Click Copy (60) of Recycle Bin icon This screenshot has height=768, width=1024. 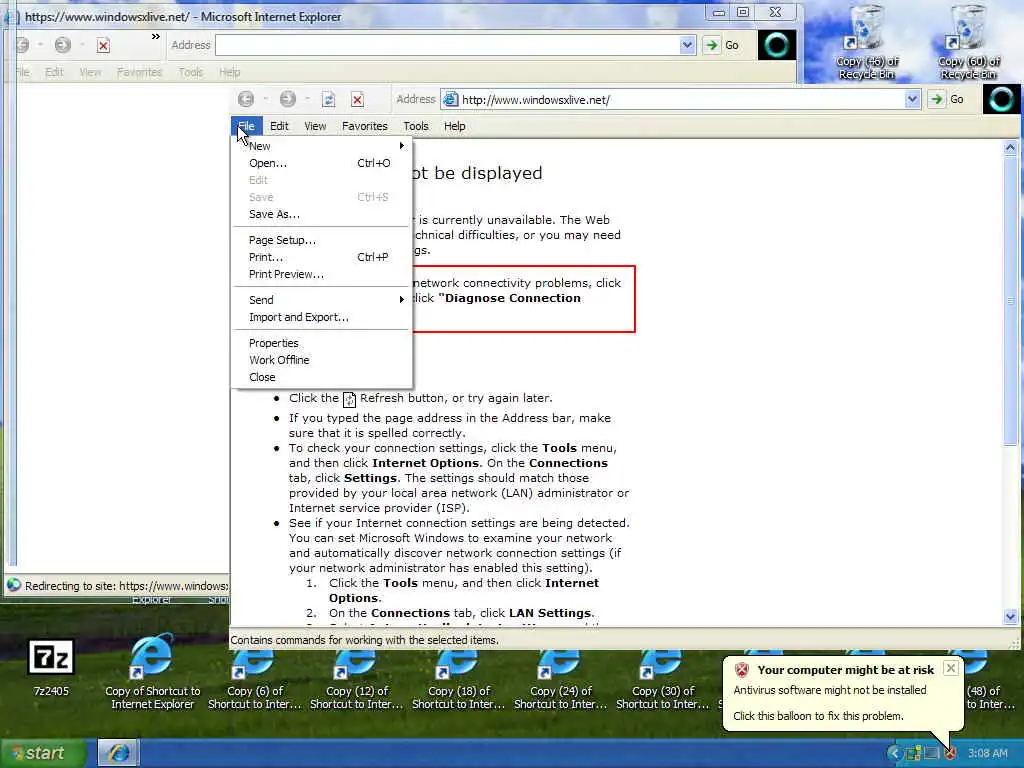coord(968,42)
